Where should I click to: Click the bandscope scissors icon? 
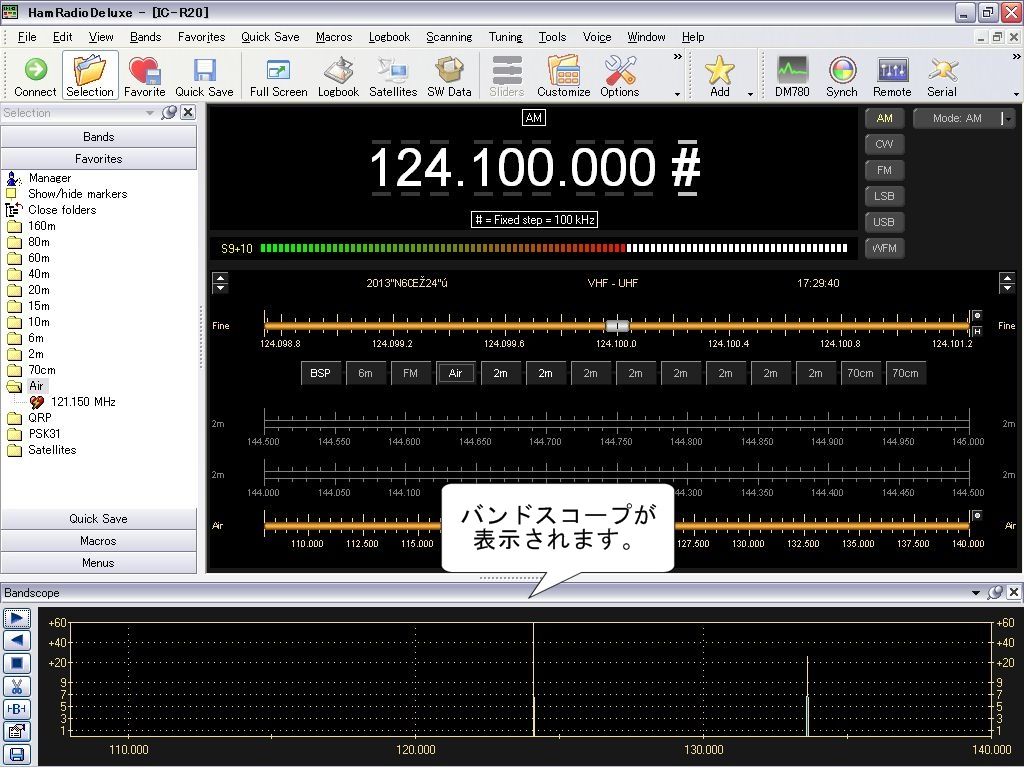click(x=17, y=686)
